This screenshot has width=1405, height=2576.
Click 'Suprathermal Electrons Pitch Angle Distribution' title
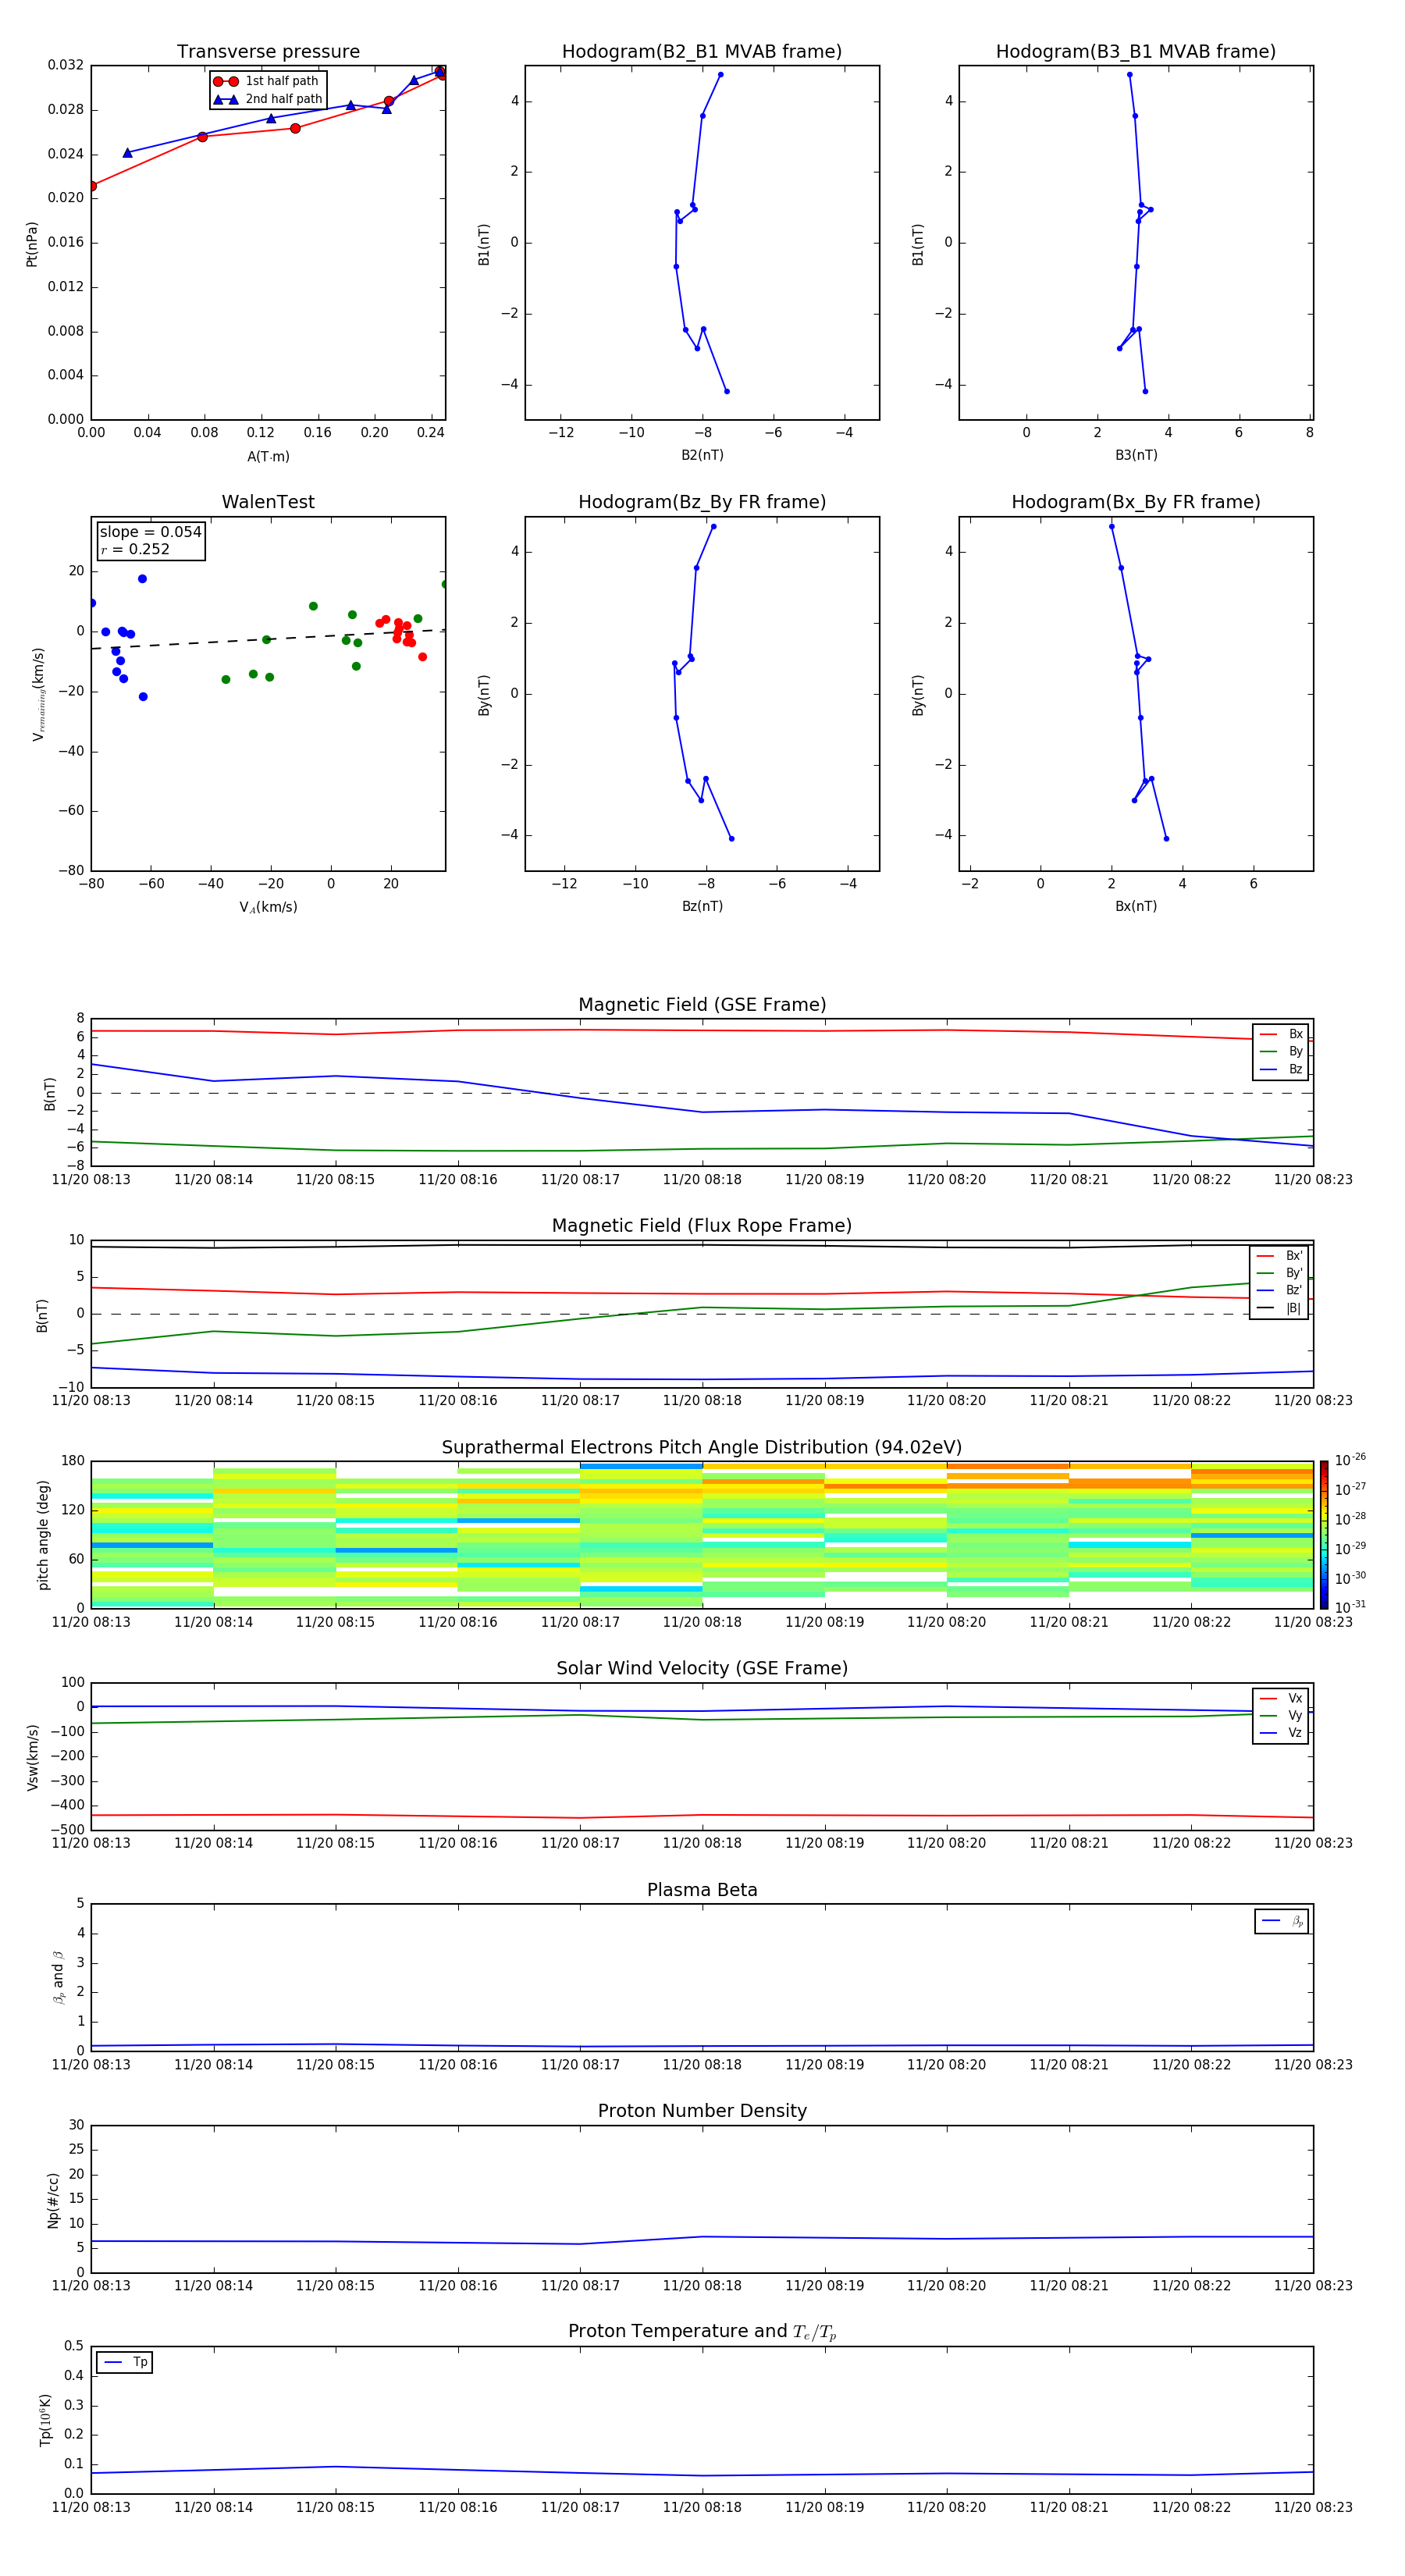tap(702, 1448)
